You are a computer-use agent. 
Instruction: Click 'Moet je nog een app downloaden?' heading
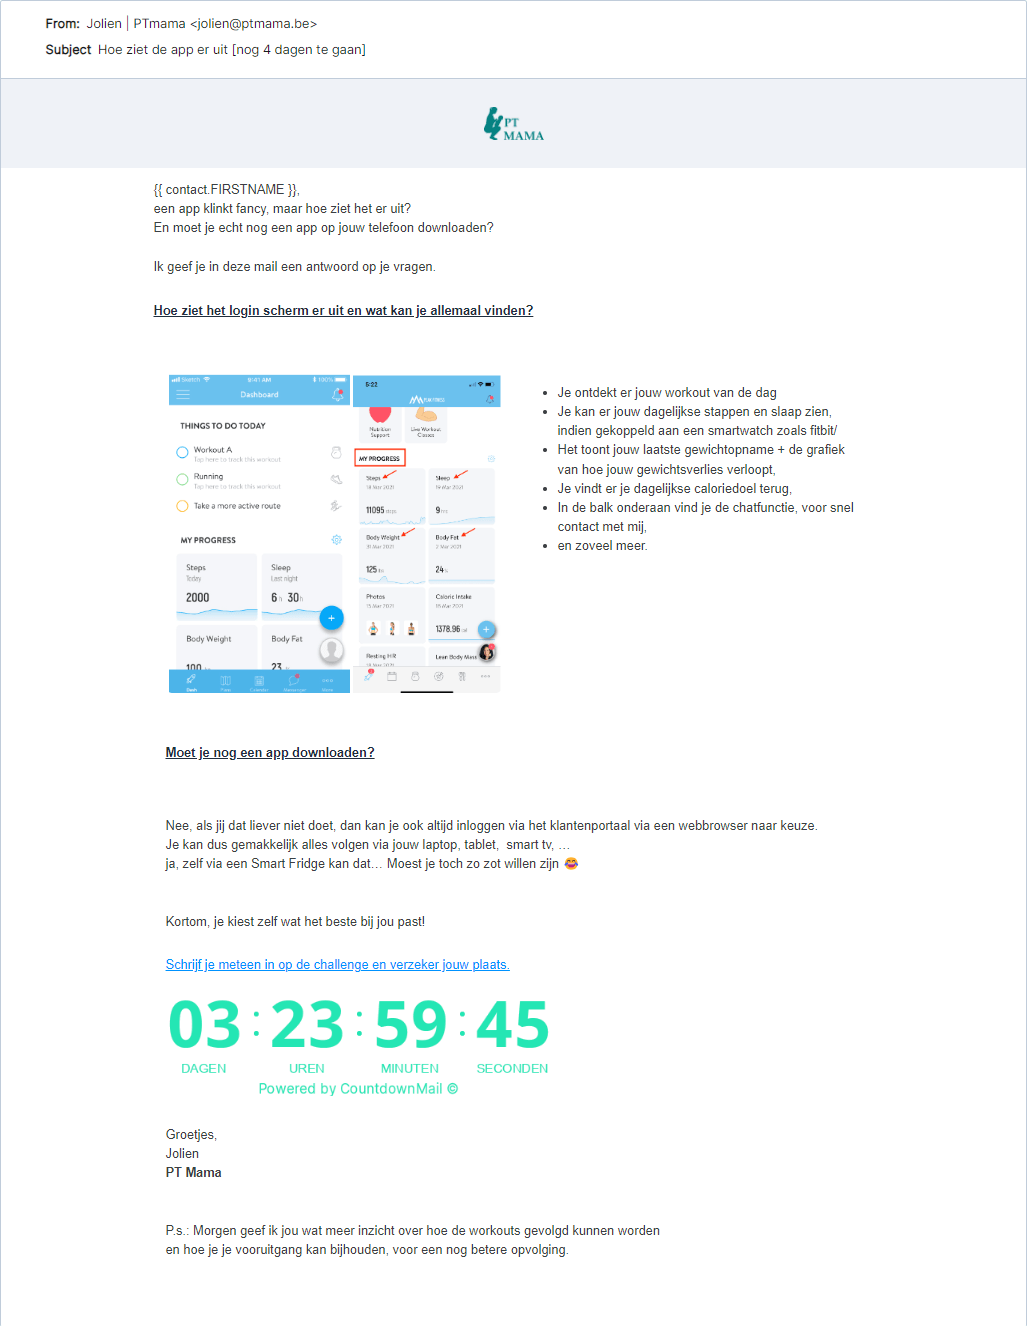coord(270,752)
